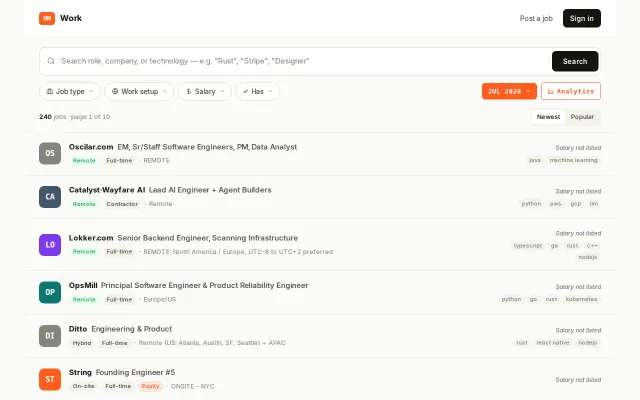Click the llm tag on Catalyst Wayfare AI

pyautogui.click(x=594, y=204)
